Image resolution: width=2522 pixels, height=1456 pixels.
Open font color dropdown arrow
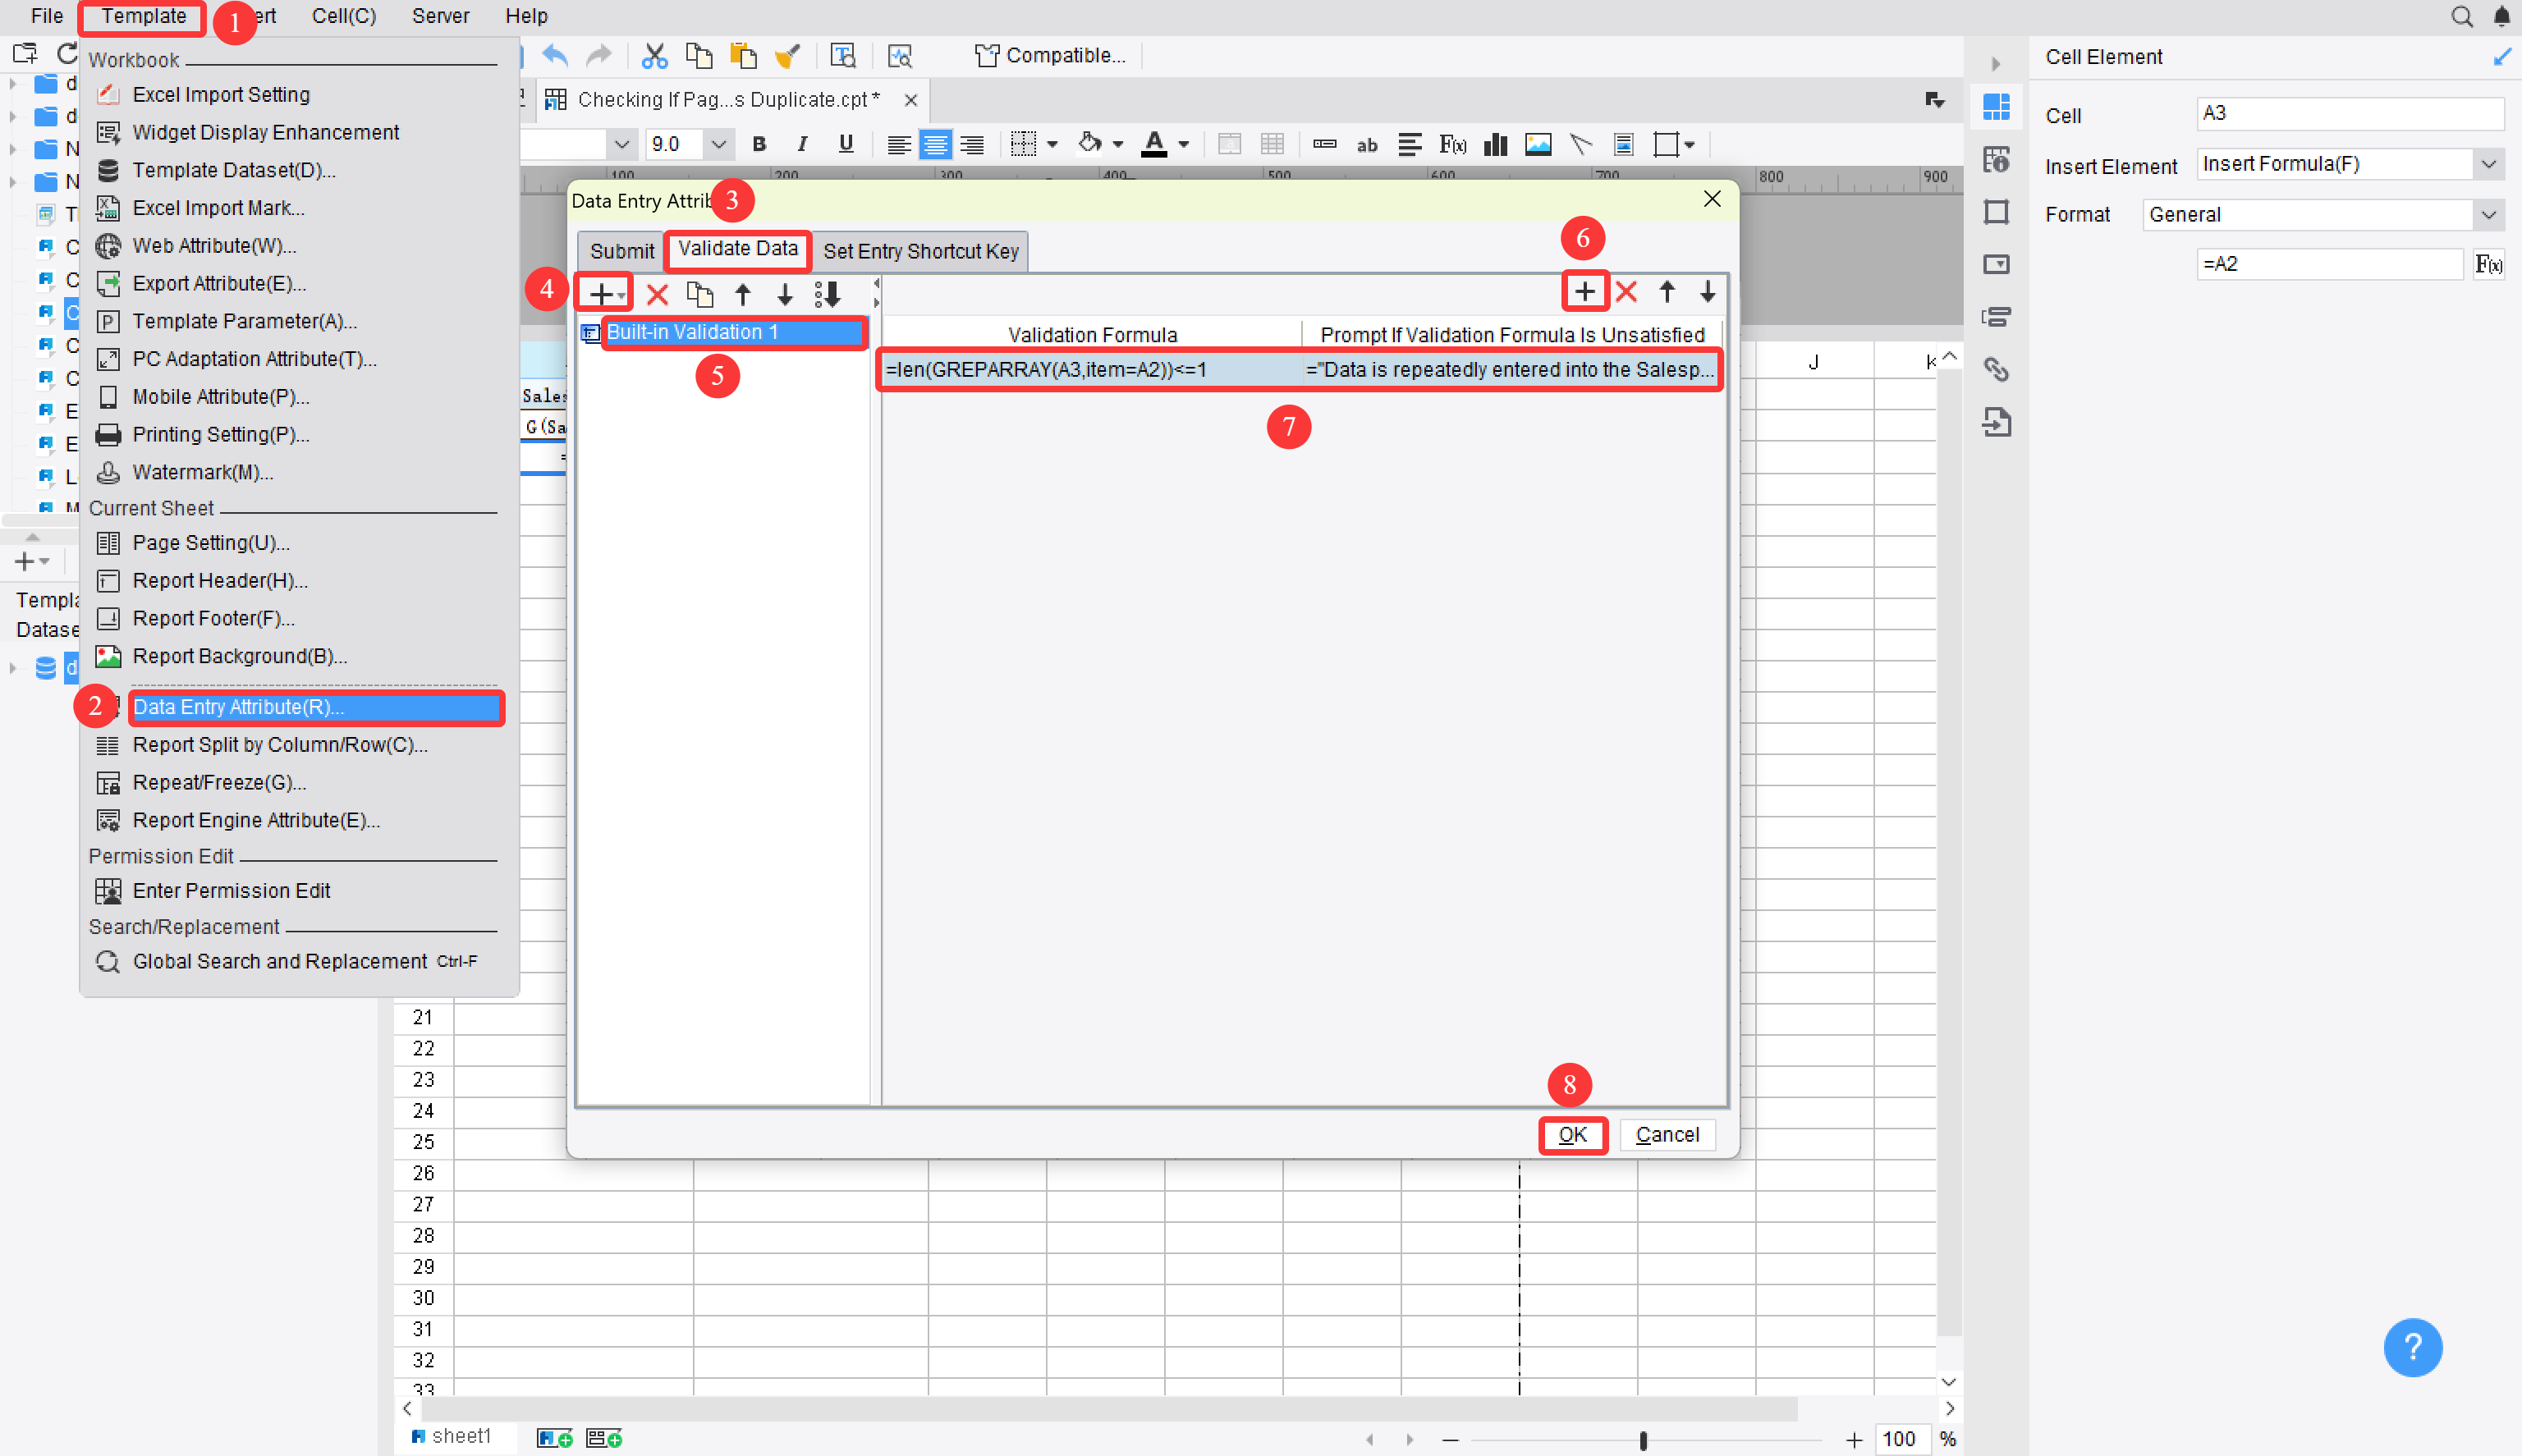tap(1184, 145)
